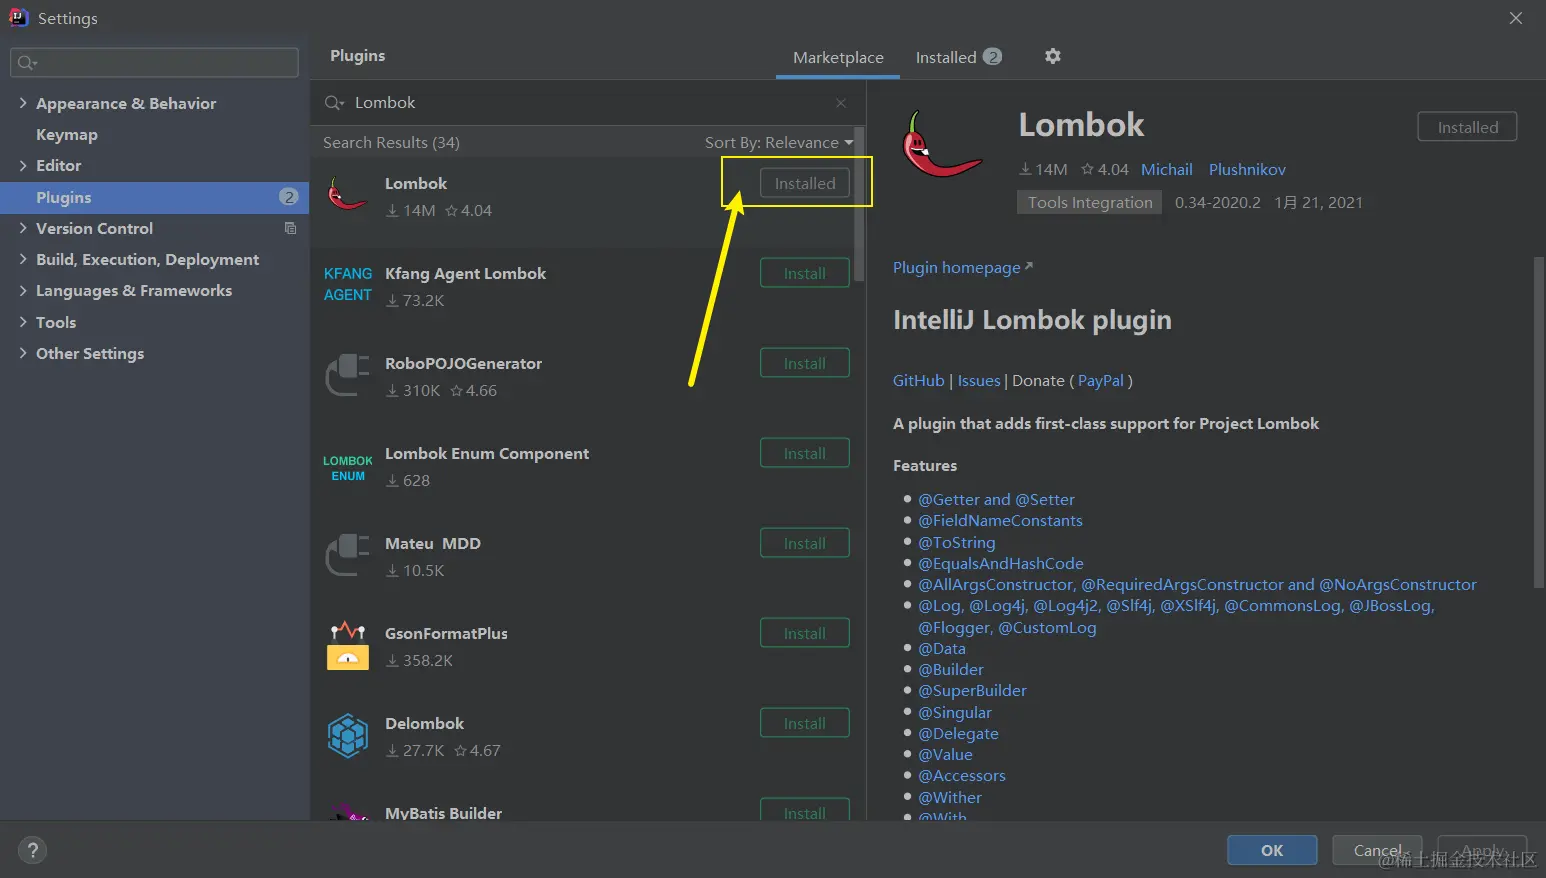Open the @ToString feature link

pos(957,543)
